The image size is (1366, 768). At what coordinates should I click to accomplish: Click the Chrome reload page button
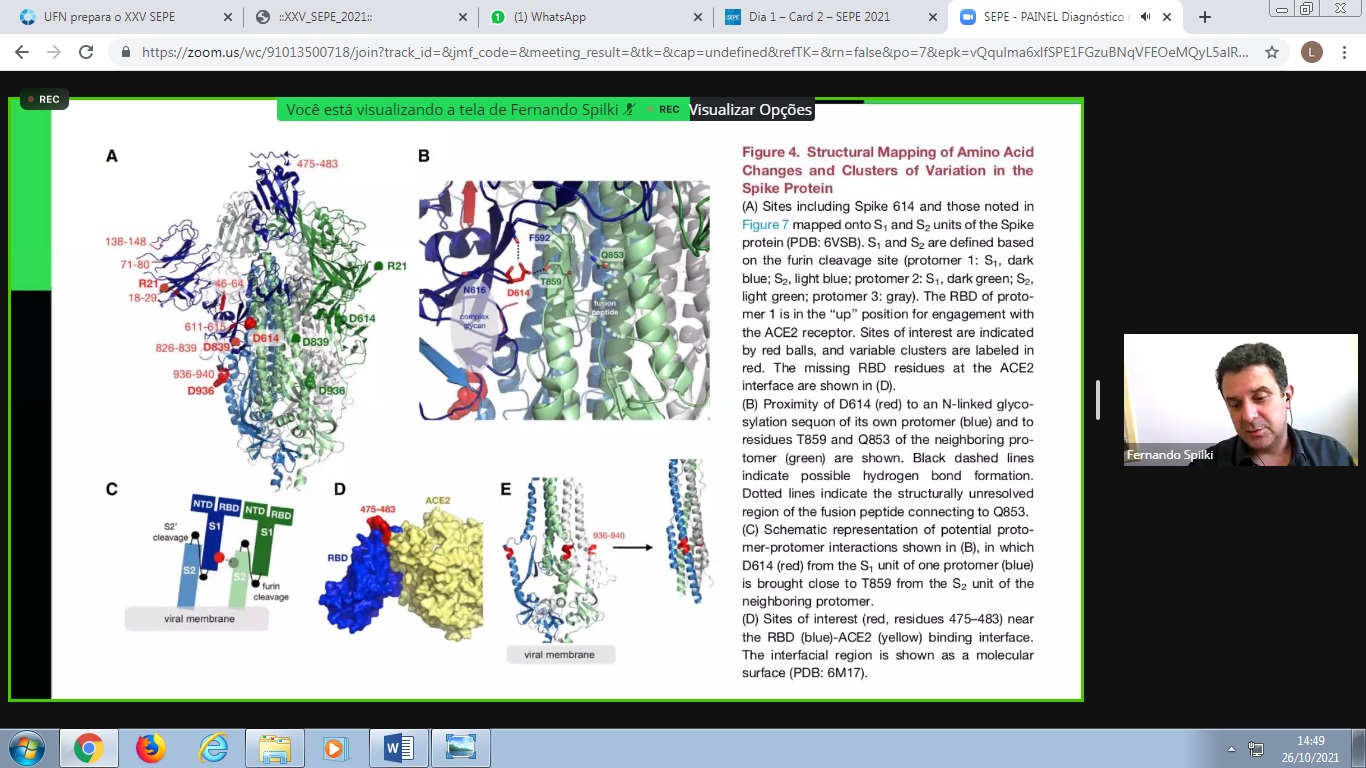tap(86, 52)
